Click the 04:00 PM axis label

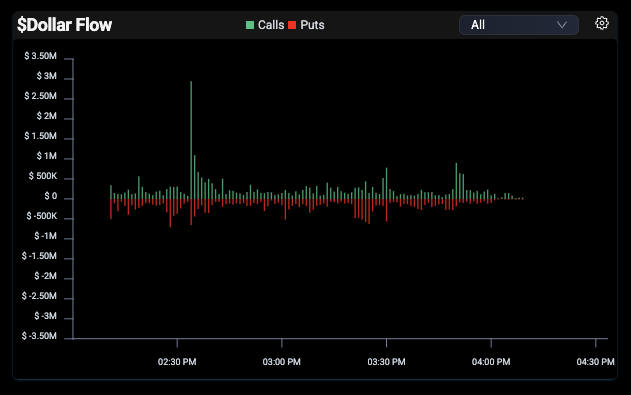point(491,362)
